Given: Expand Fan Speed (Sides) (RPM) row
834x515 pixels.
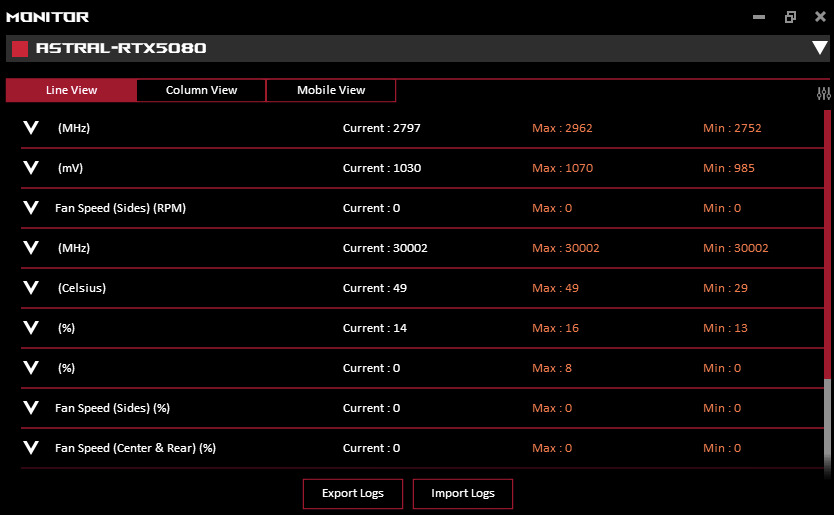Looking at the screenshot, I should coord(31,208).
